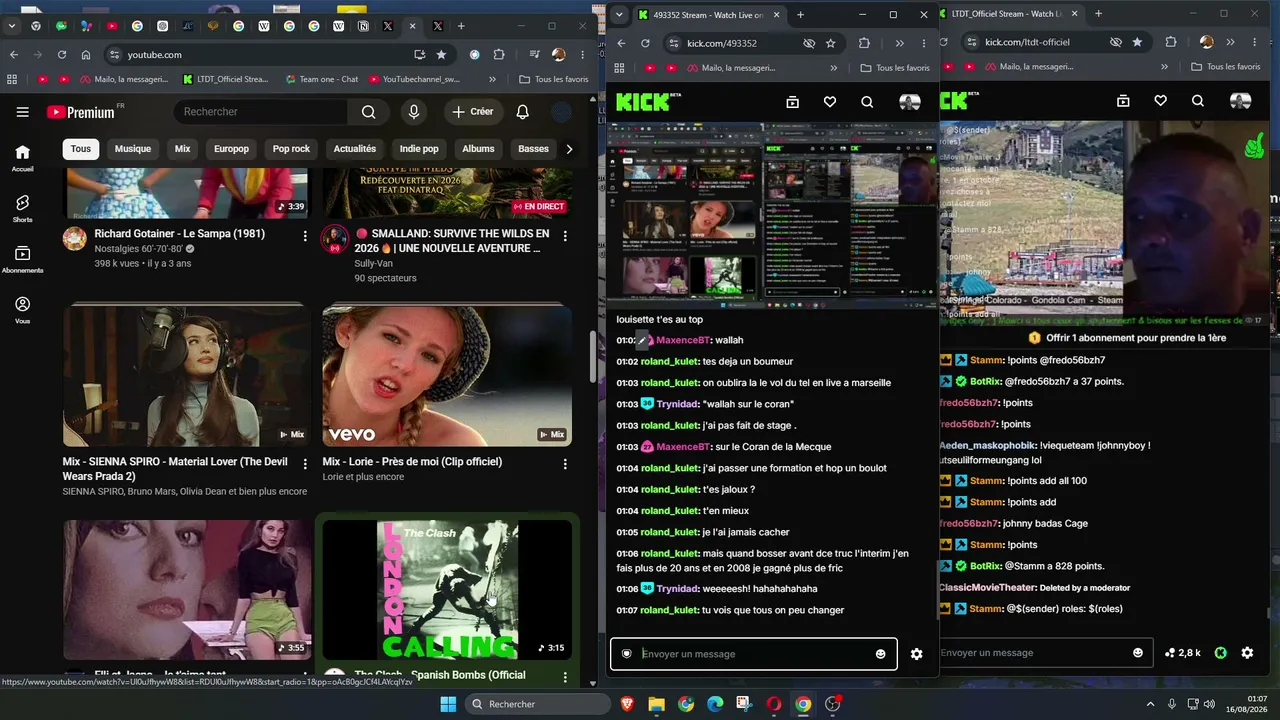Show hidden bookmarks chevron in LTDT Kick window
Screen dimensions: 1280x720
[x=1165, y=67]
